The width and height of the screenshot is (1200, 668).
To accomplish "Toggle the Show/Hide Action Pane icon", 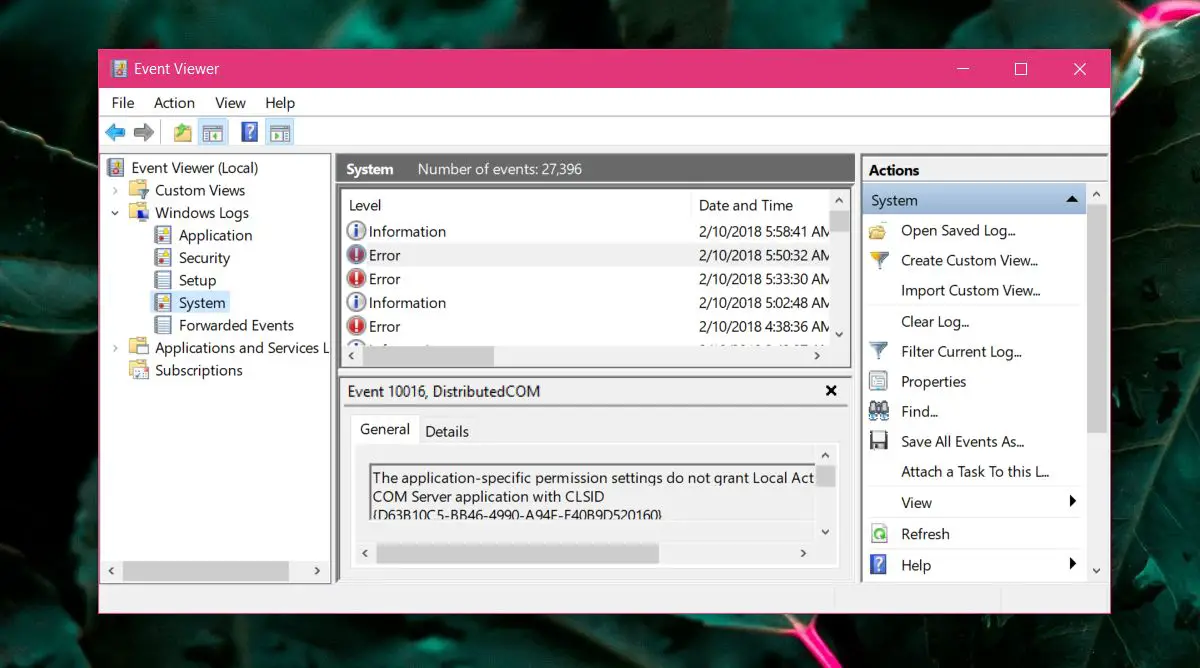I will 280,132.
